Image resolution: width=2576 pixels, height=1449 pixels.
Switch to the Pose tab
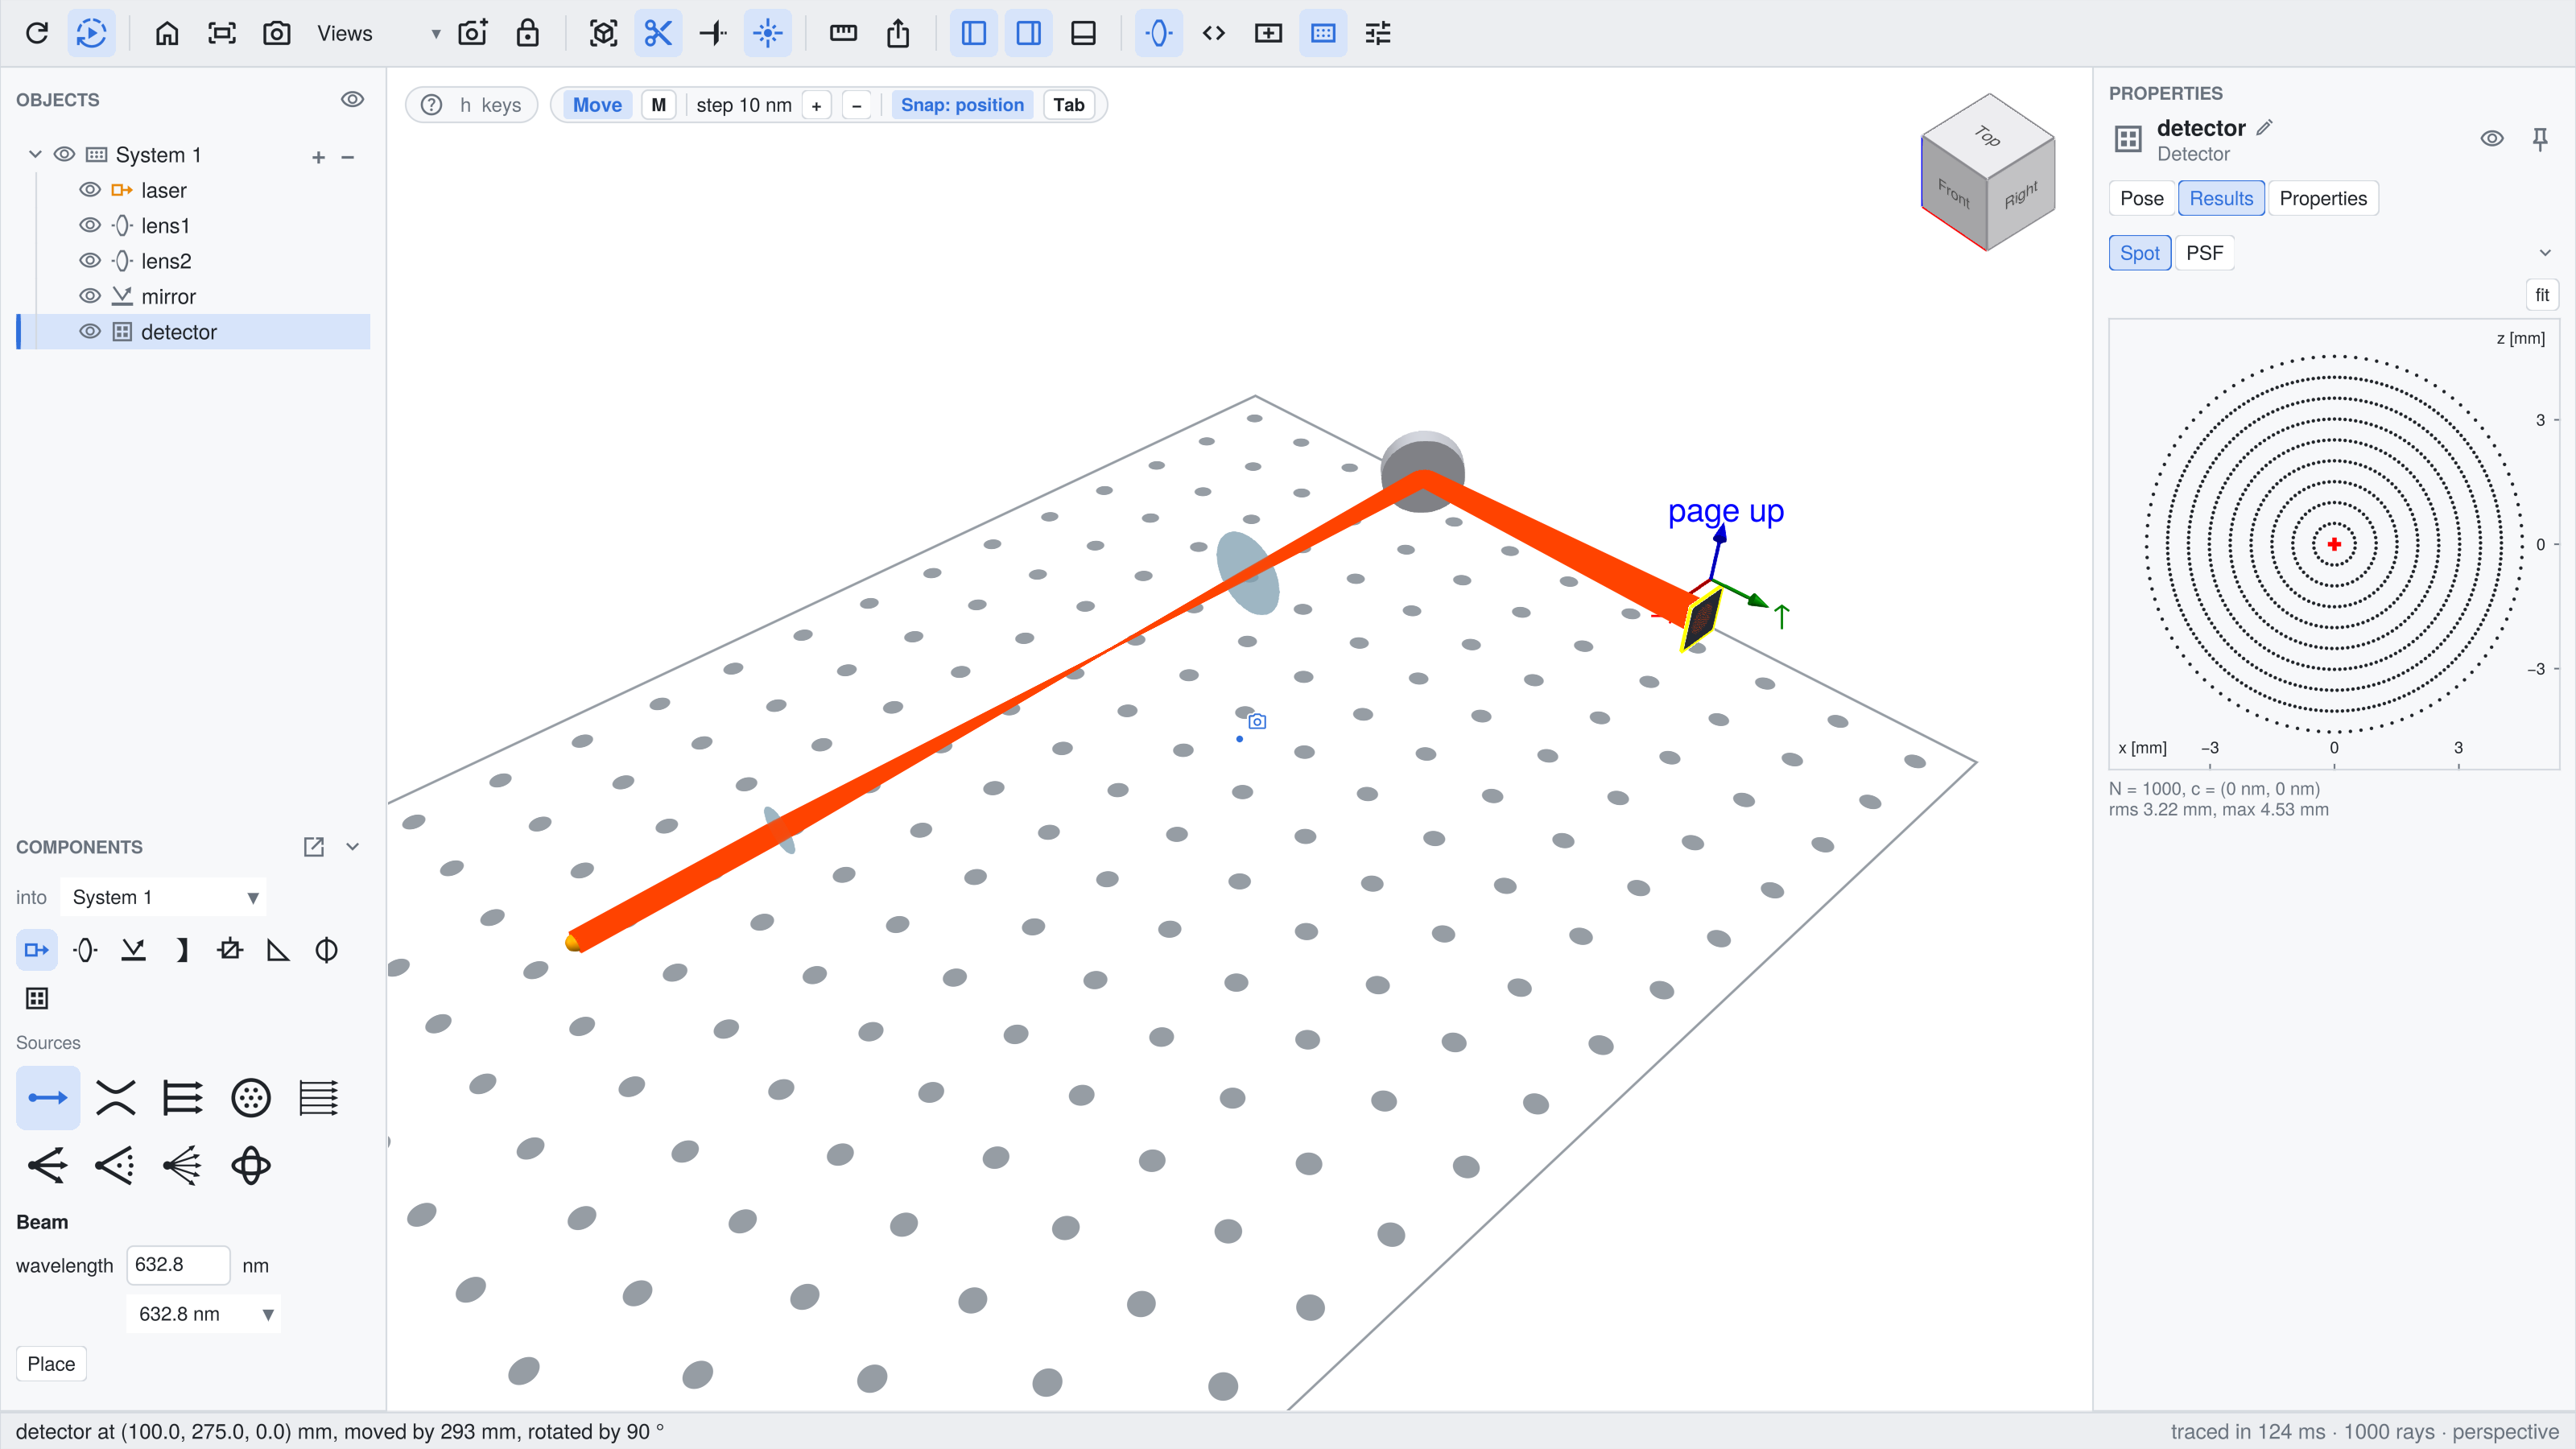click(2141, 198)
